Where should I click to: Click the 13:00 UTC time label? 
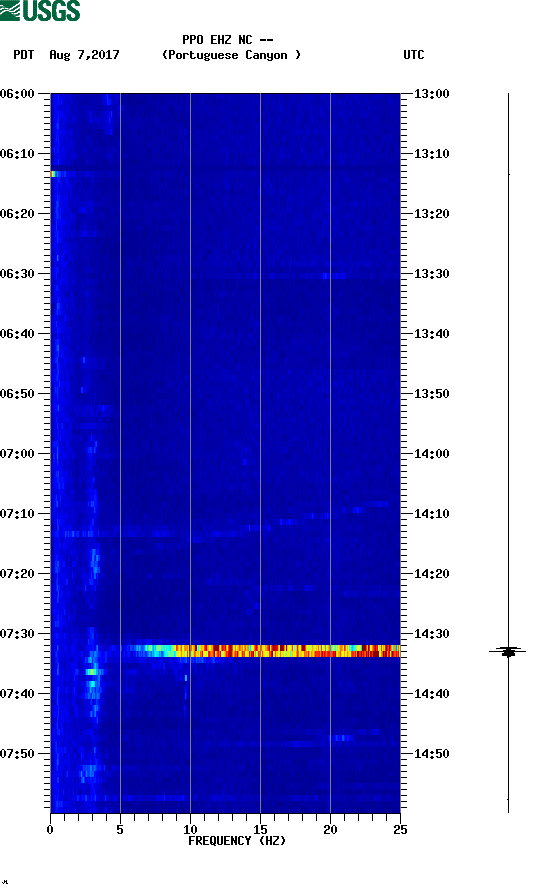pos(432,94)
